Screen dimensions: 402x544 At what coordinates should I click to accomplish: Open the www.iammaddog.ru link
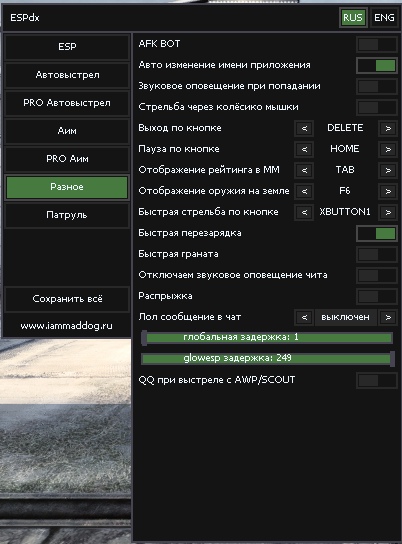pyautogui.click(x=67, y=326)
